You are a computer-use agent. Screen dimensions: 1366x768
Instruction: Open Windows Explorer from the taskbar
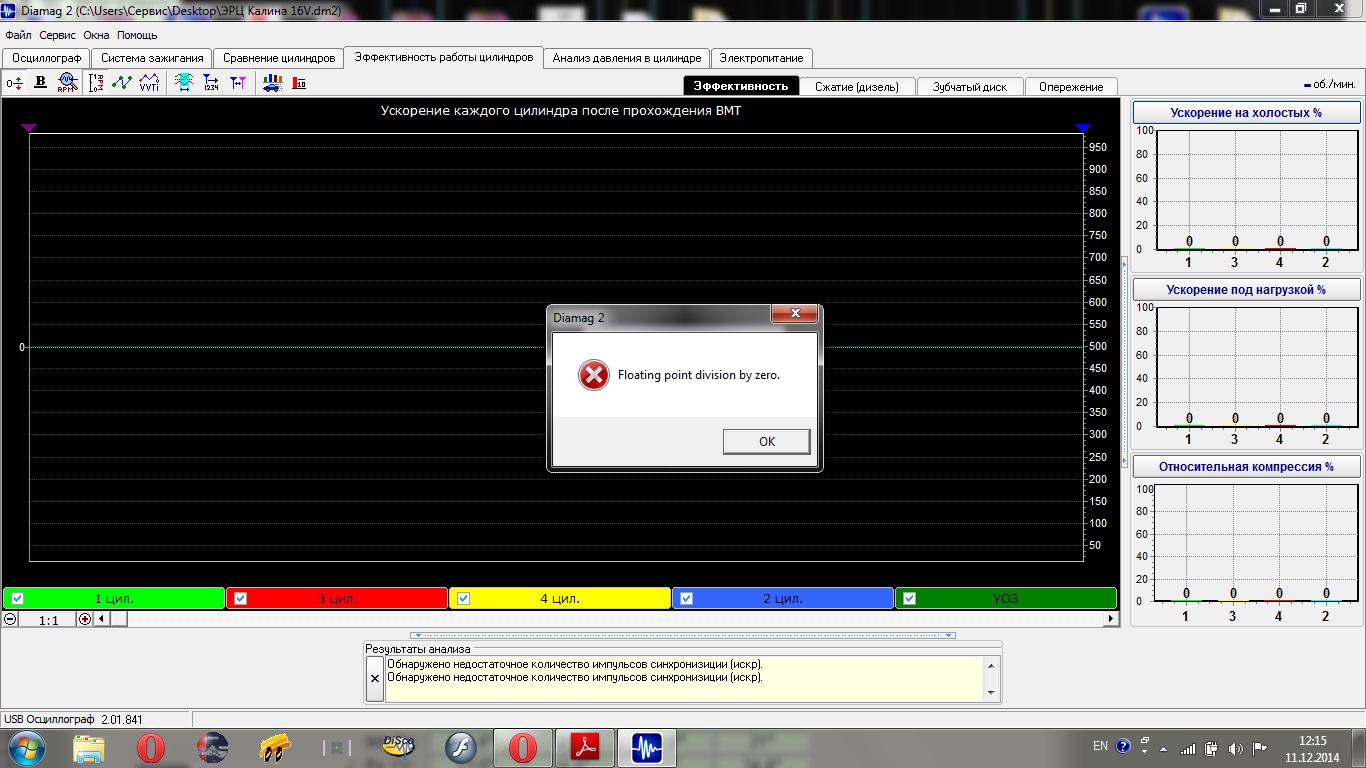[88, 747]
